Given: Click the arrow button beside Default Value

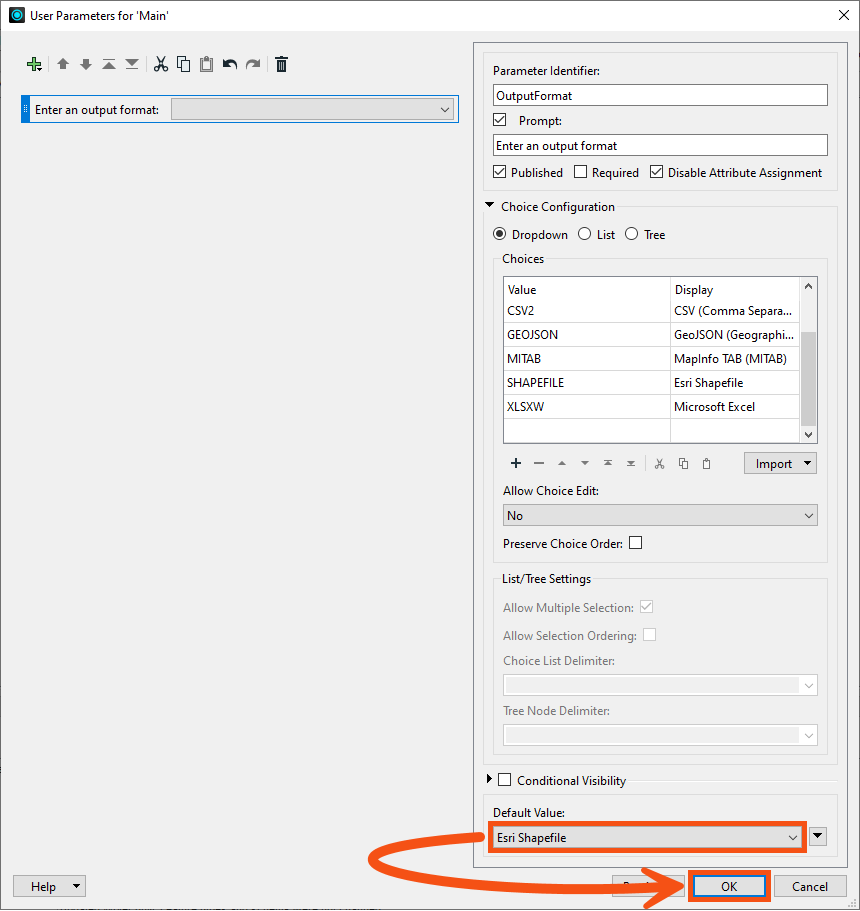Looking at the screenshot, I should 818,837.
